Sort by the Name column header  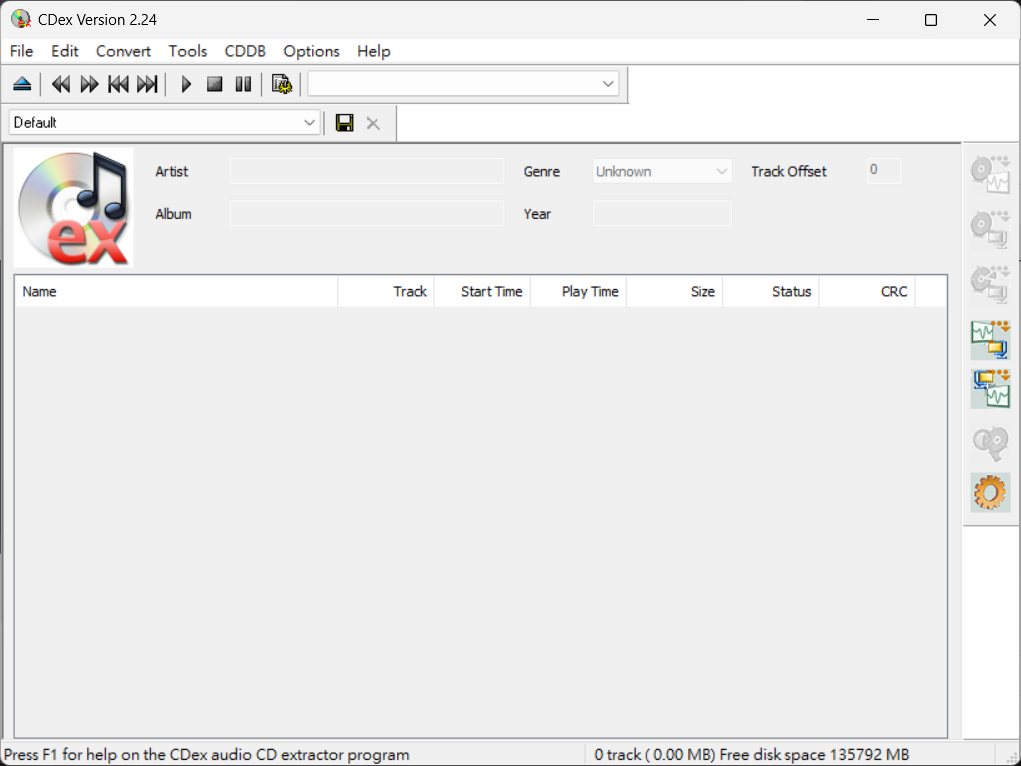coord(176,292)
